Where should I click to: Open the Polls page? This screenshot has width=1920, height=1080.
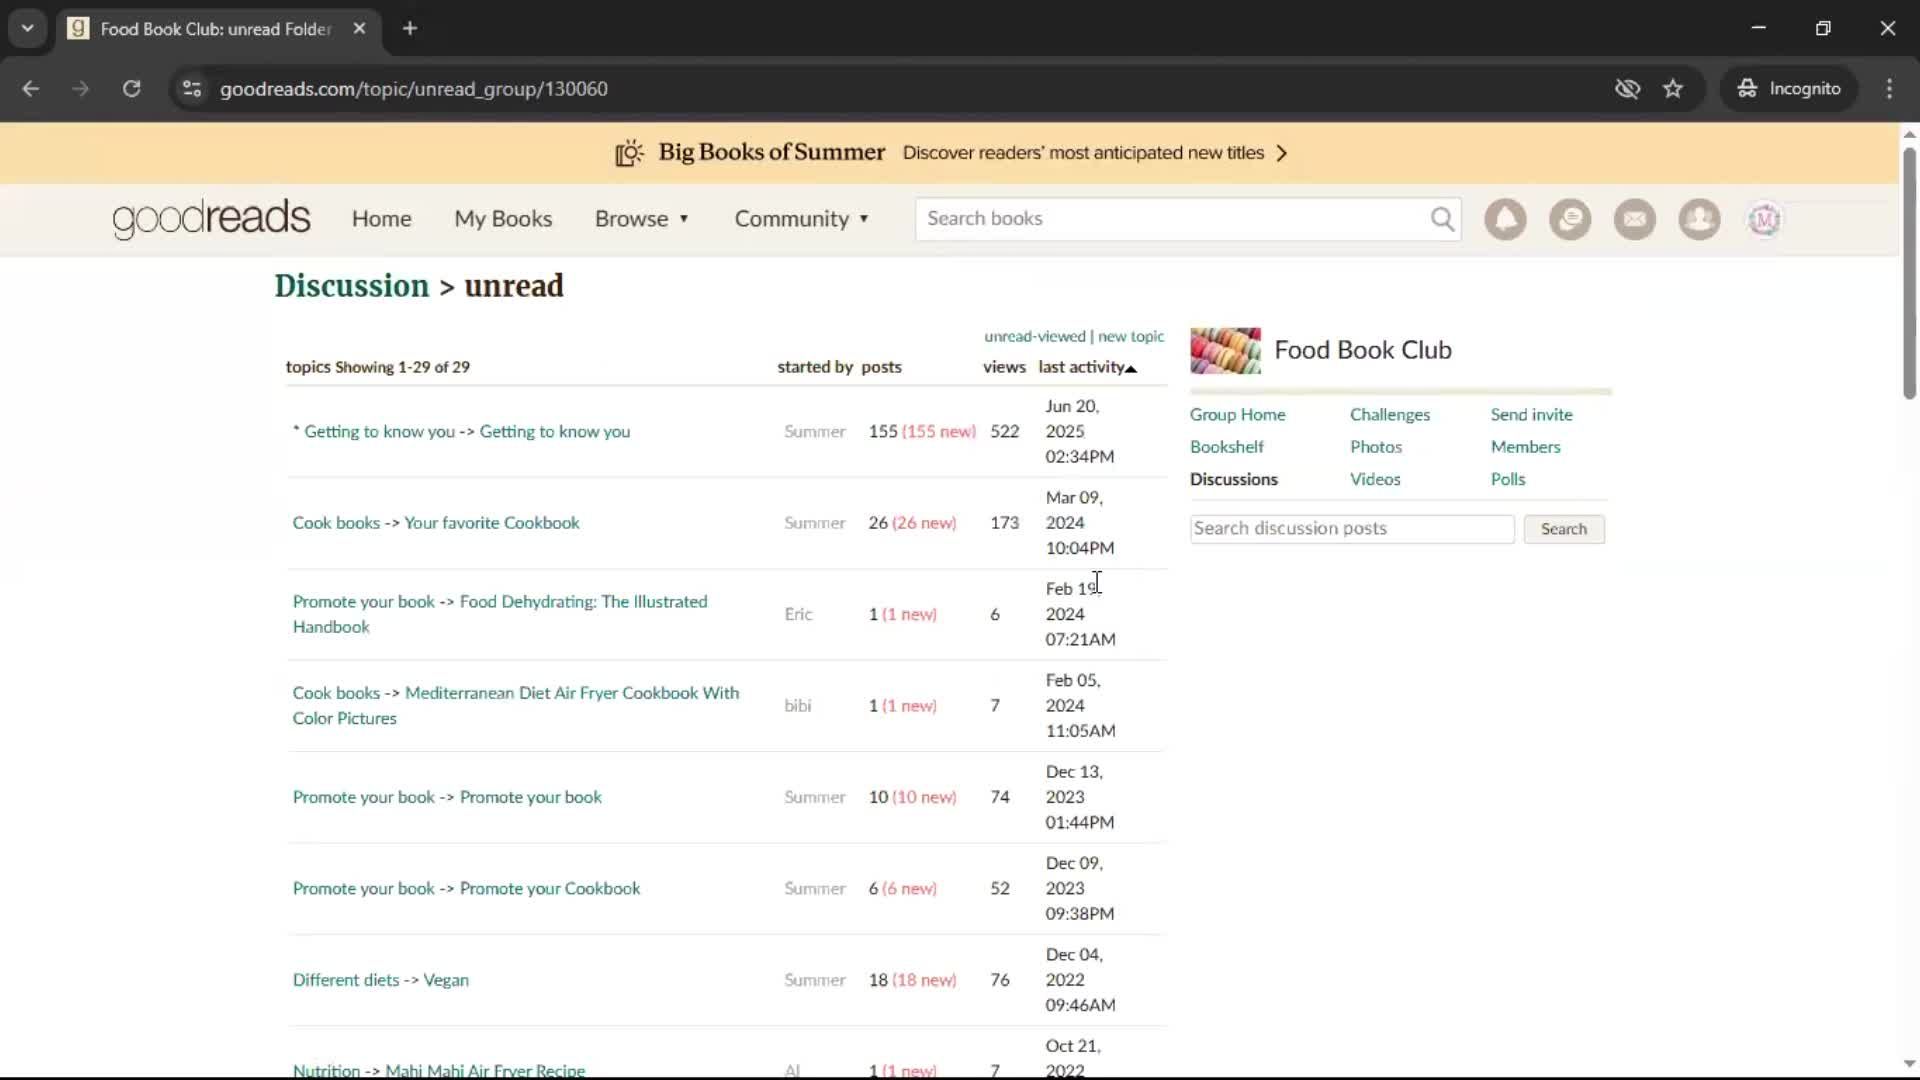(x=1507, y=479)
